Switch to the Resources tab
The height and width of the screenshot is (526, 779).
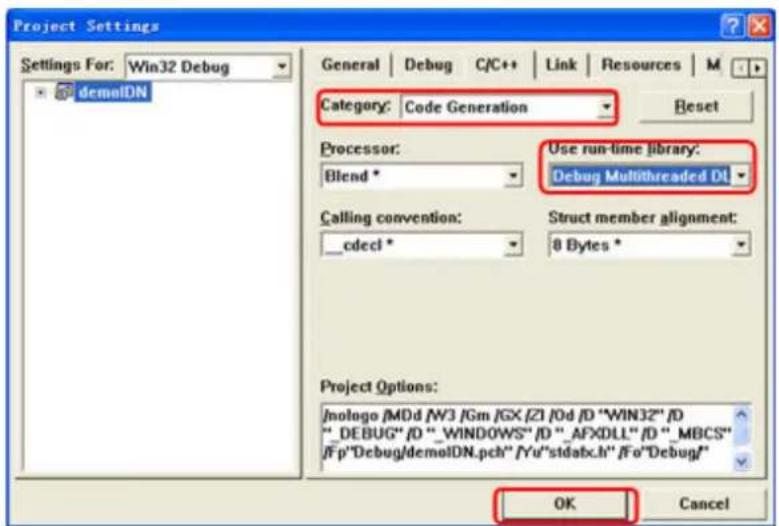click(x=641, y=65)
